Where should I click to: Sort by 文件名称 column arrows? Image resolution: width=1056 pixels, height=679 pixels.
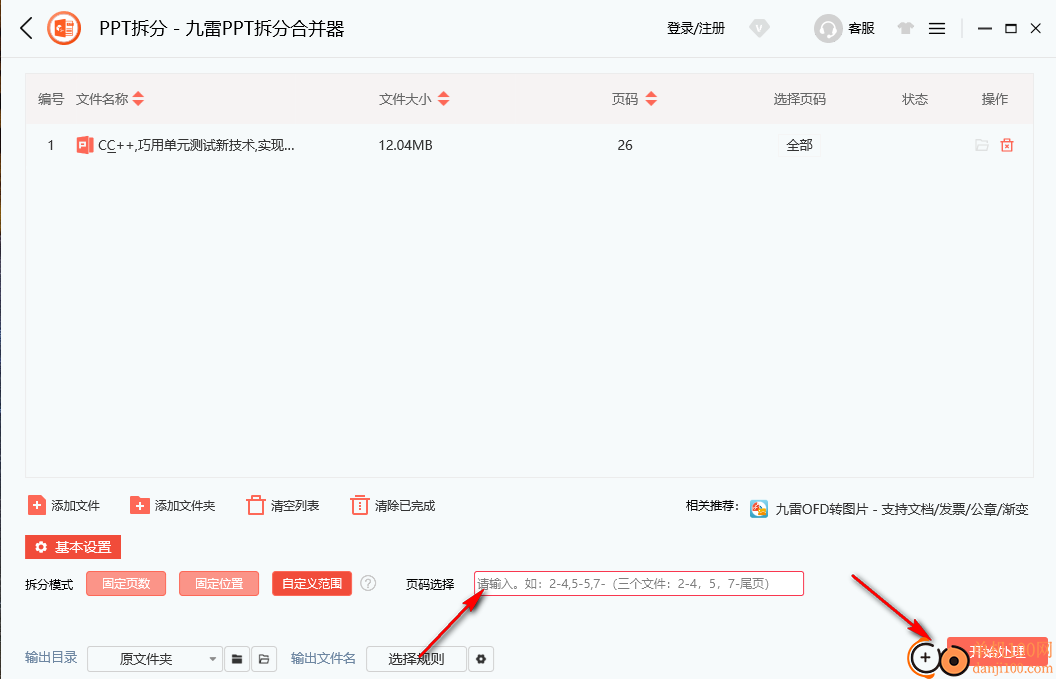[x=138, y=99]
